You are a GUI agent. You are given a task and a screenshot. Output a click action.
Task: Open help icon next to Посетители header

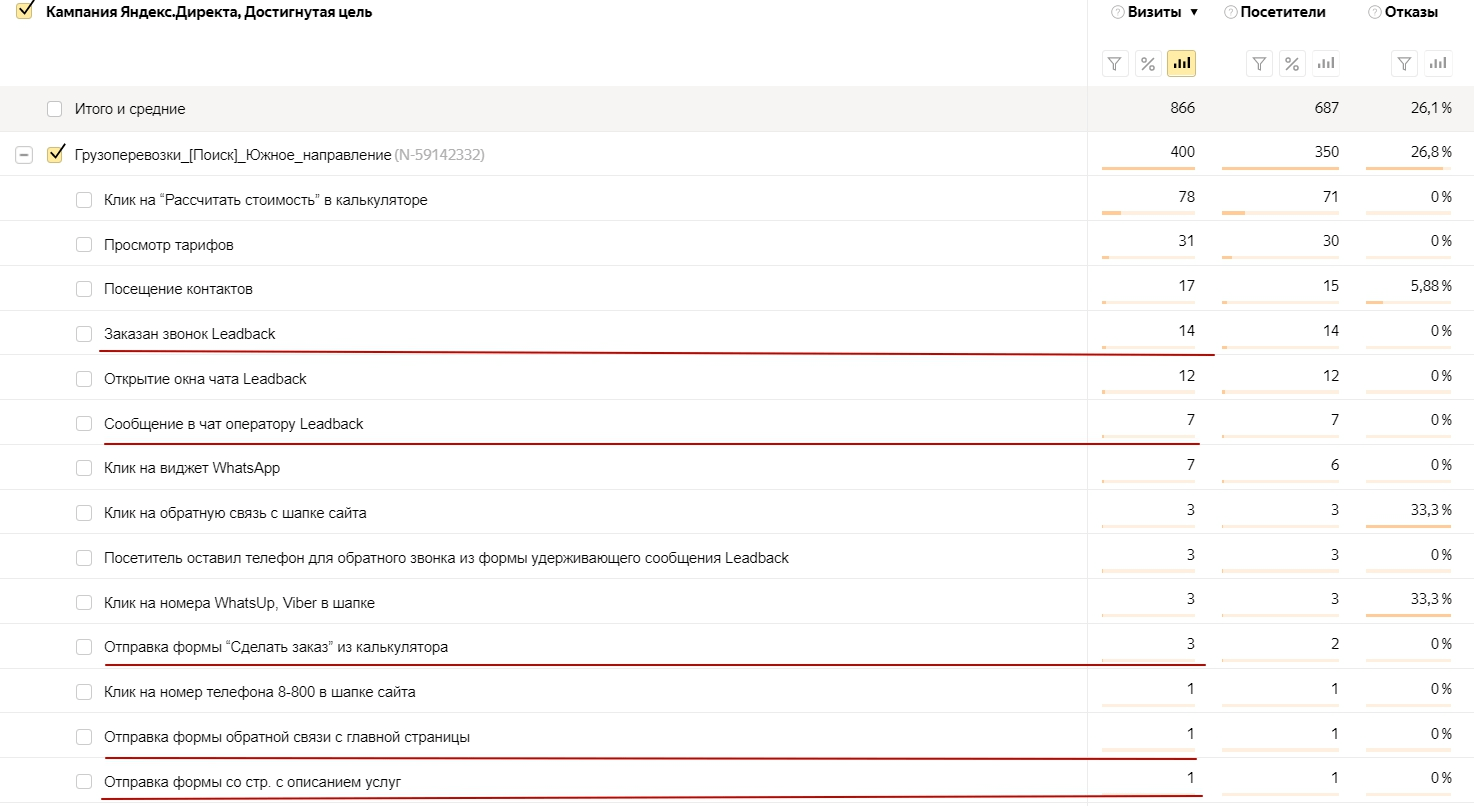pyautogui.click(x=1230, y=13)
